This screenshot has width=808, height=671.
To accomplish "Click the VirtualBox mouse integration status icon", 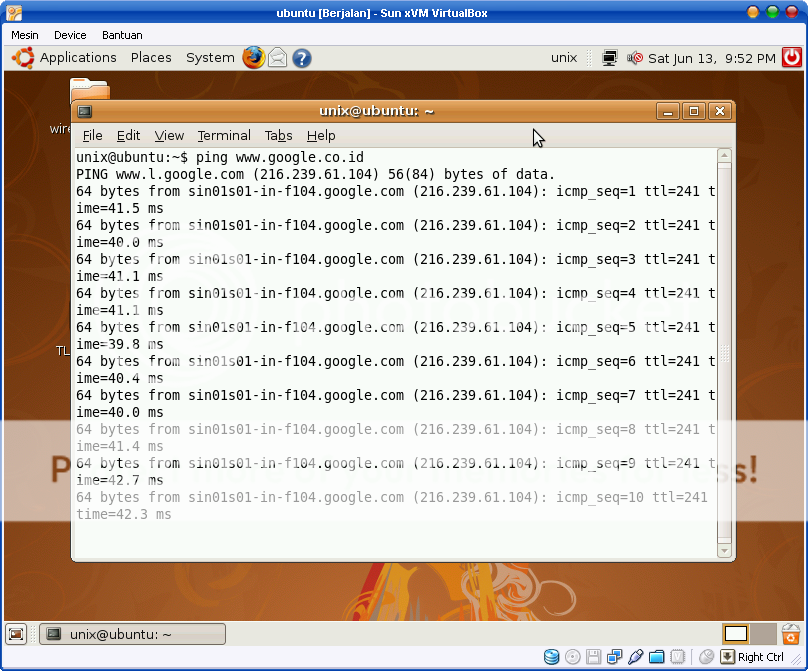I will click(x=706, y=657).
